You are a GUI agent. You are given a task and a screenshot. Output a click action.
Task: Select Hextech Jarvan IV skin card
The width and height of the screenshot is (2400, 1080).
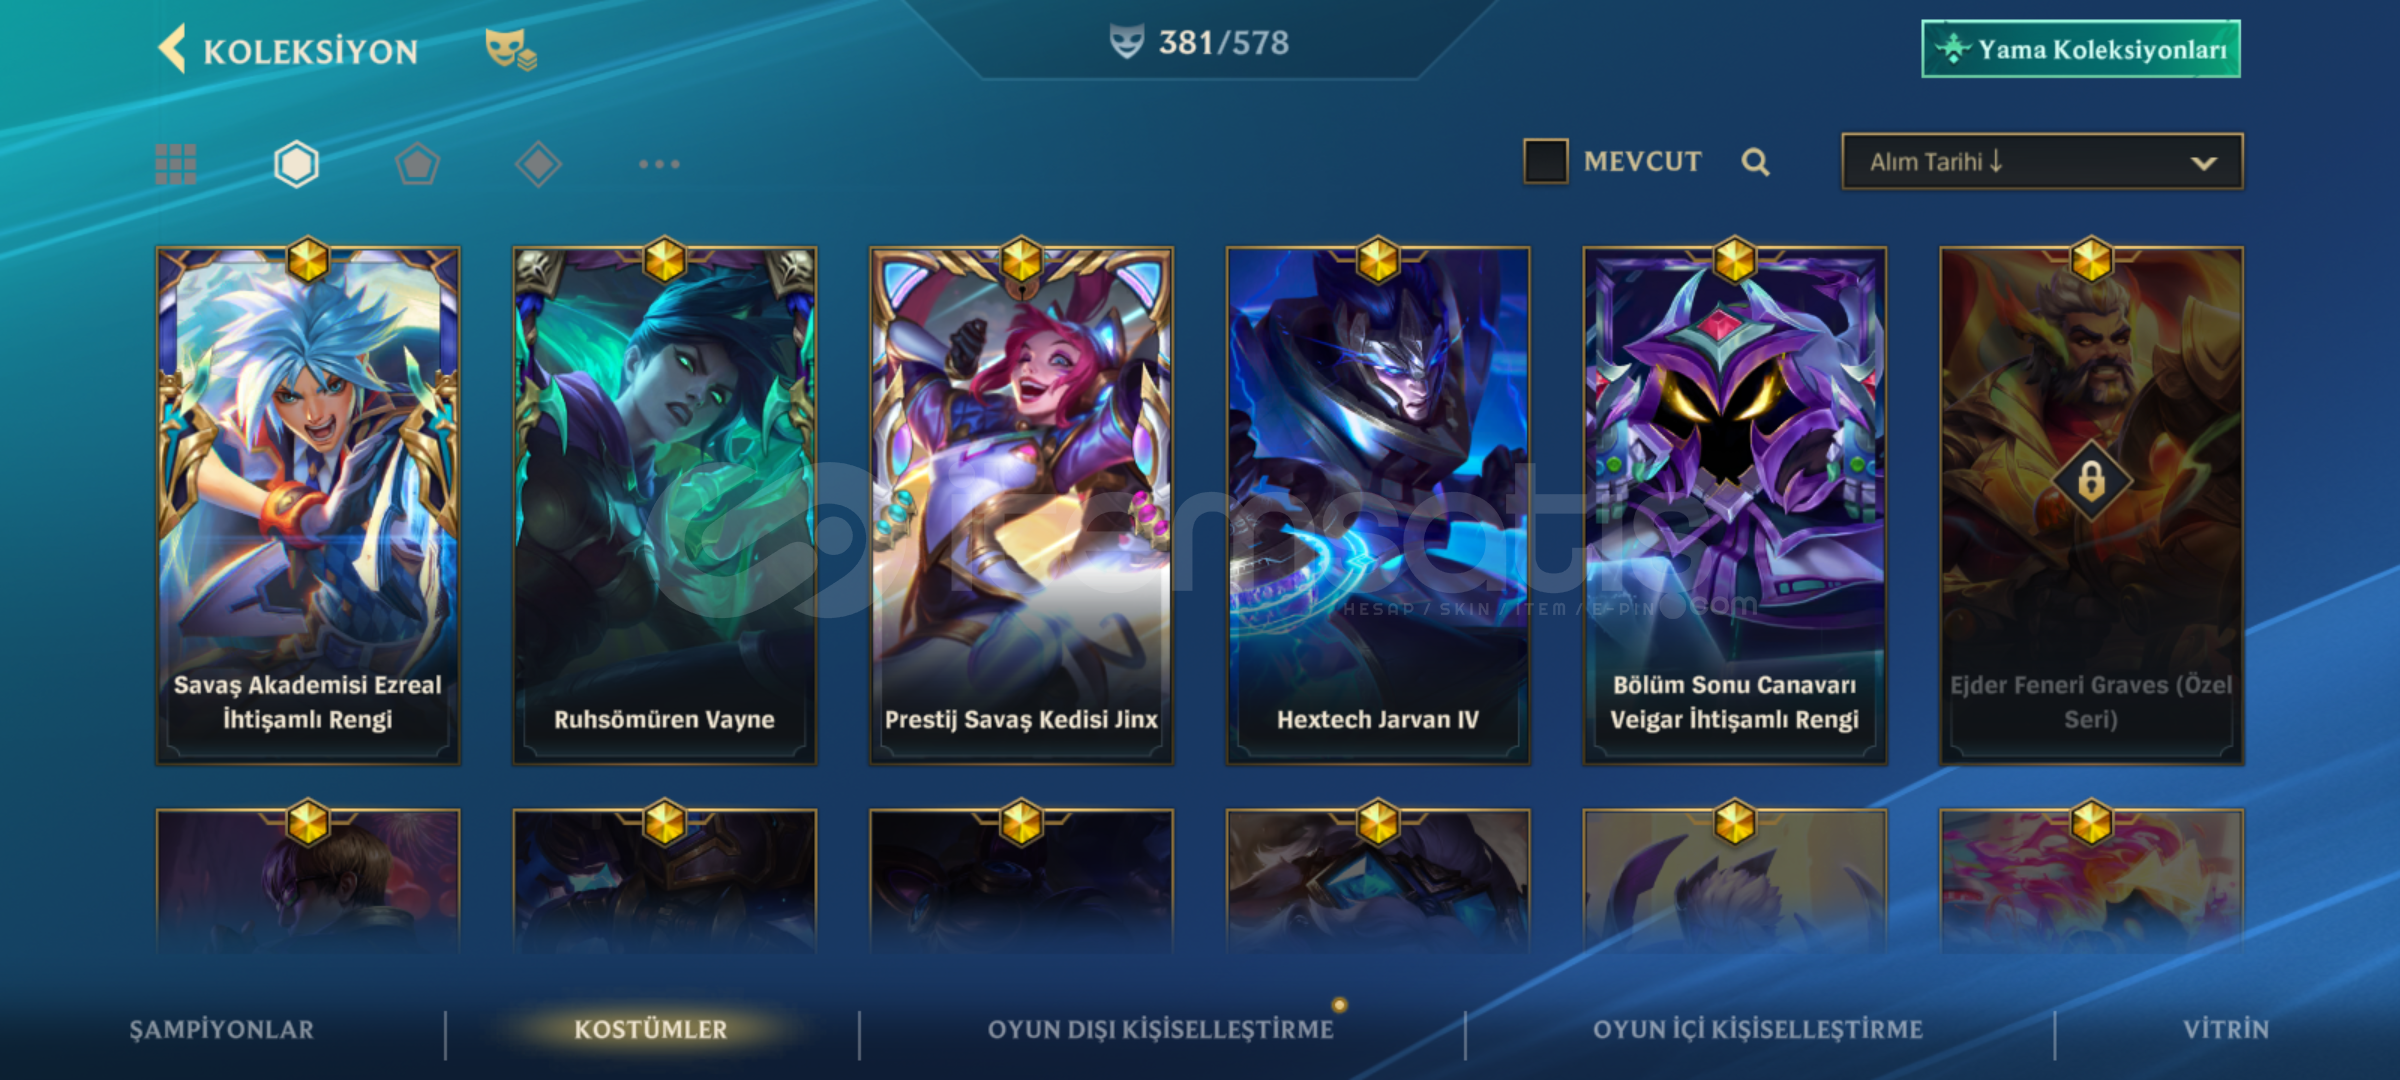pos(1378,506)
